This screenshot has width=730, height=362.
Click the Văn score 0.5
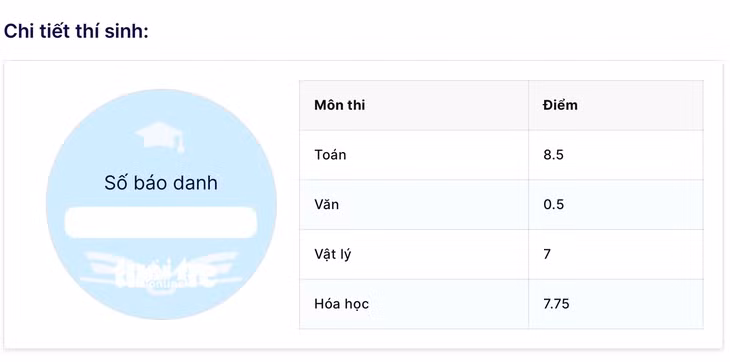553,204
